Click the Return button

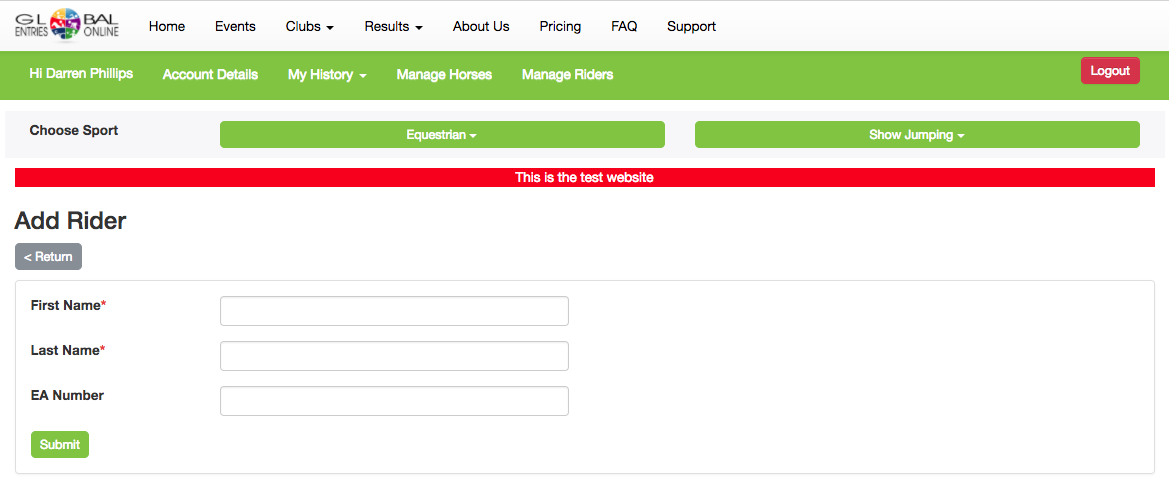coord(48,257)
